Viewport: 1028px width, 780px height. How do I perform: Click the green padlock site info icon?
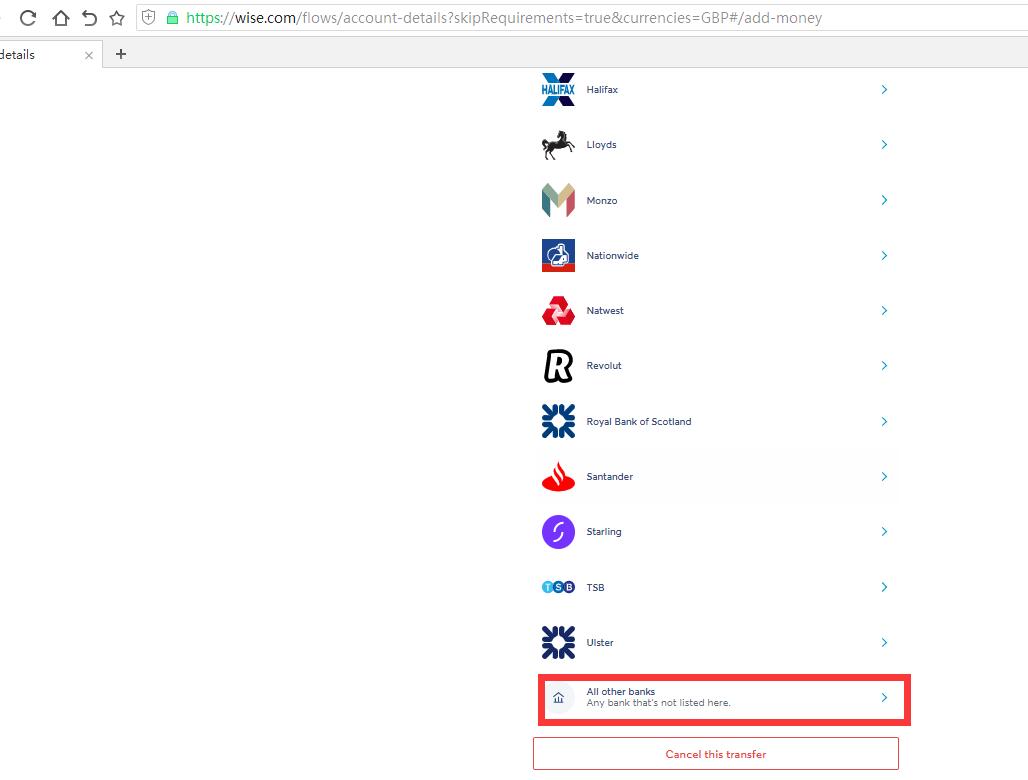tap(172, 18)
